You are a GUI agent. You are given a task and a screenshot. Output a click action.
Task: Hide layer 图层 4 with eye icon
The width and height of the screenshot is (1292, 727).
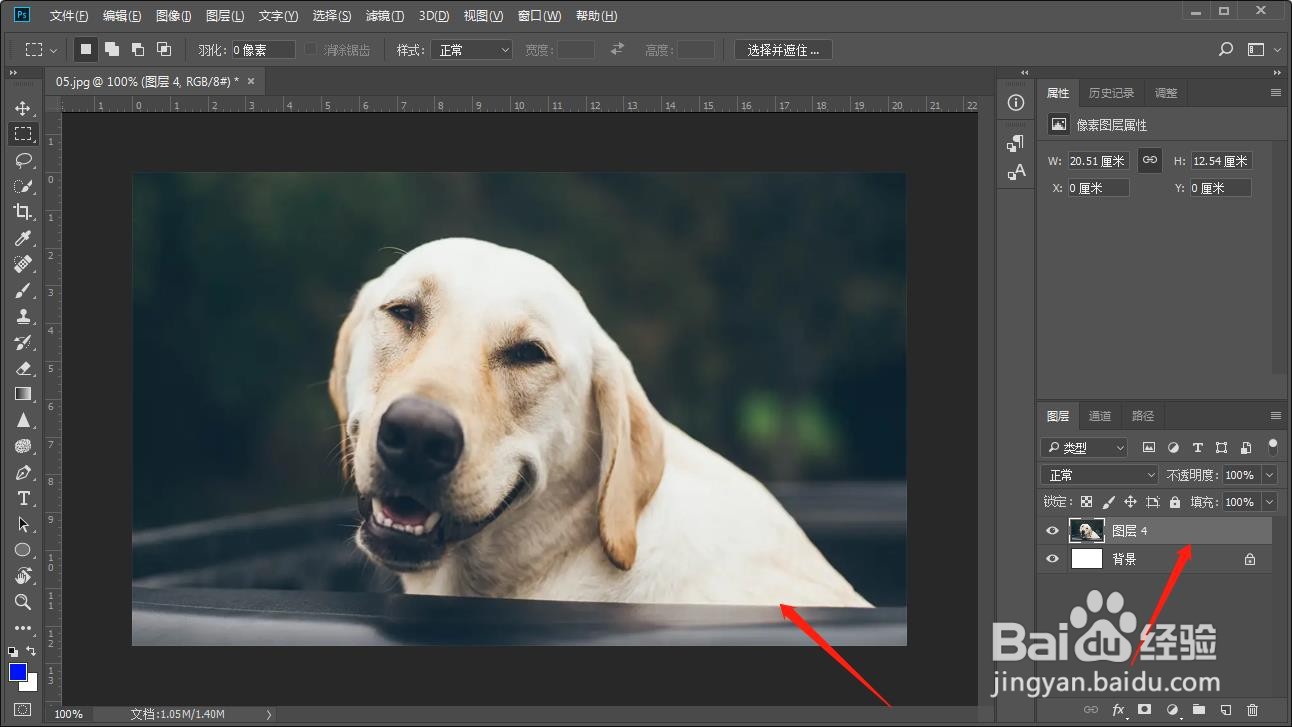(1052, 531)
